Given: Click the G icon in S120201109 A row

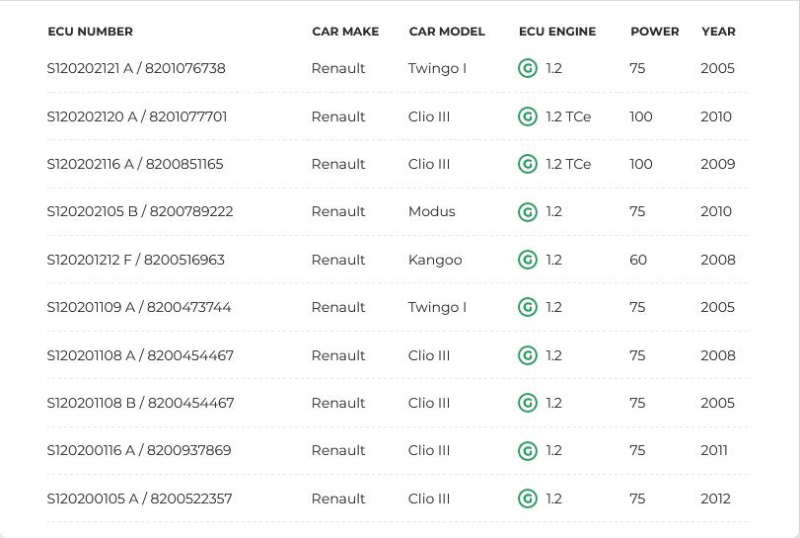Looking at the screenshot, I should [527, 307].
